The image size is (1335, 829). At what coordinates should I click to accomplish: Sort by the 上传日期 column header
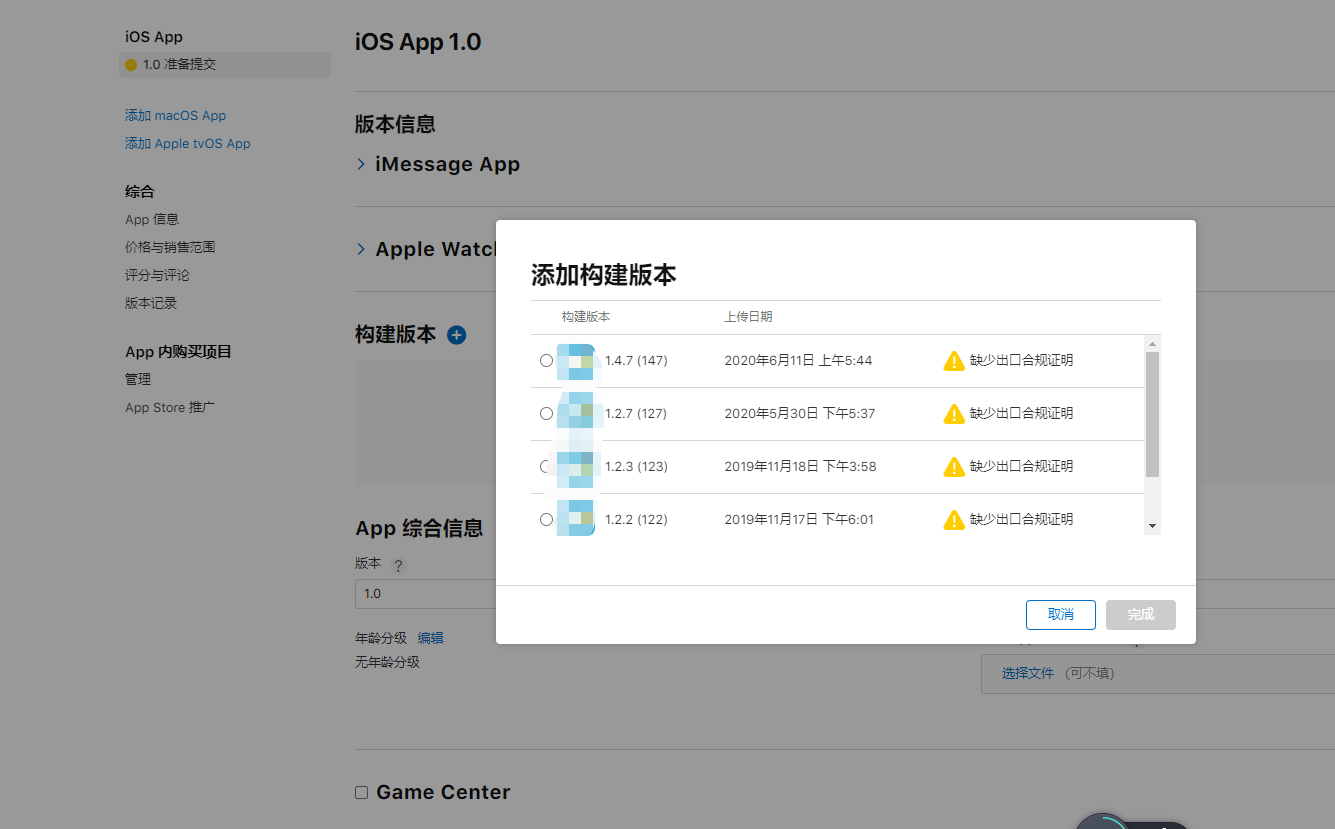(x=749, y=316)
